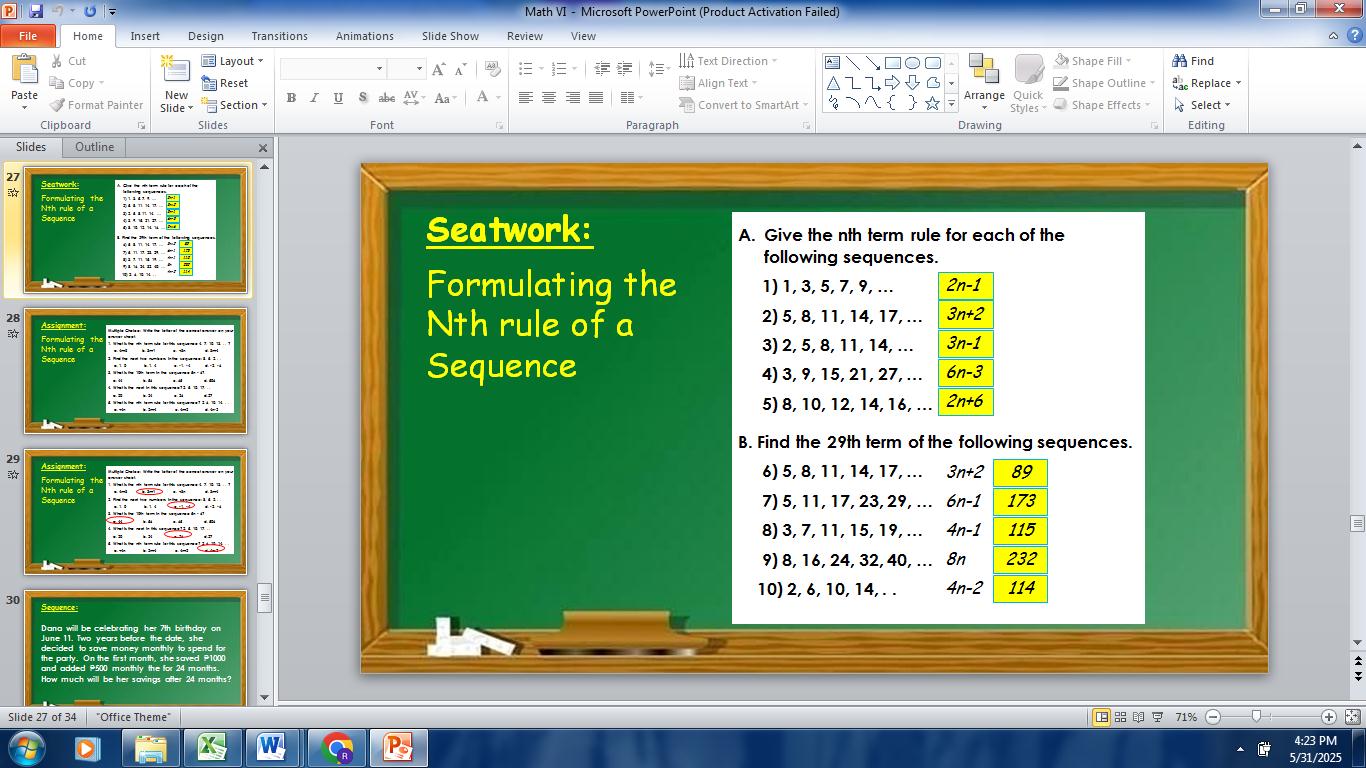
Task: Toggle Italic formatting
Action: click(x=314, y=98)
